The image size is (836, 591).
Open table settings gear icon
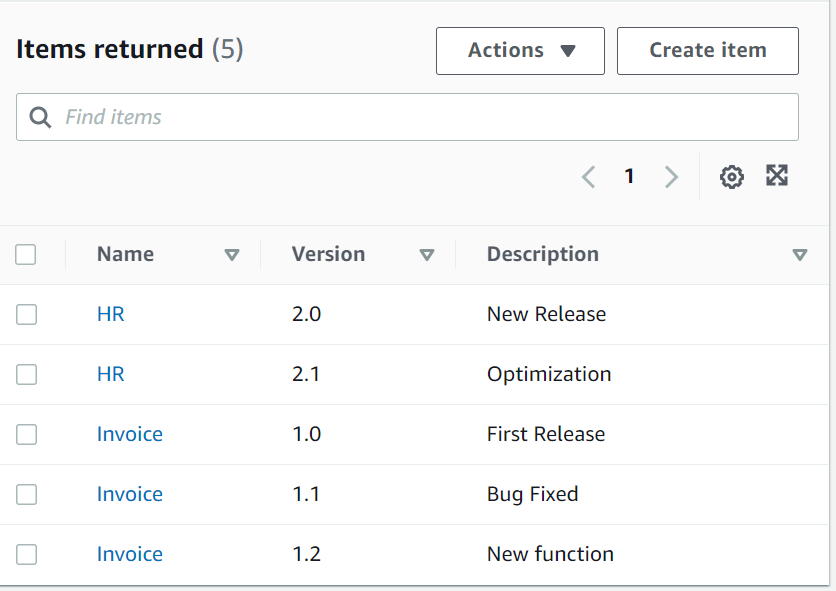tap(732, 177)
